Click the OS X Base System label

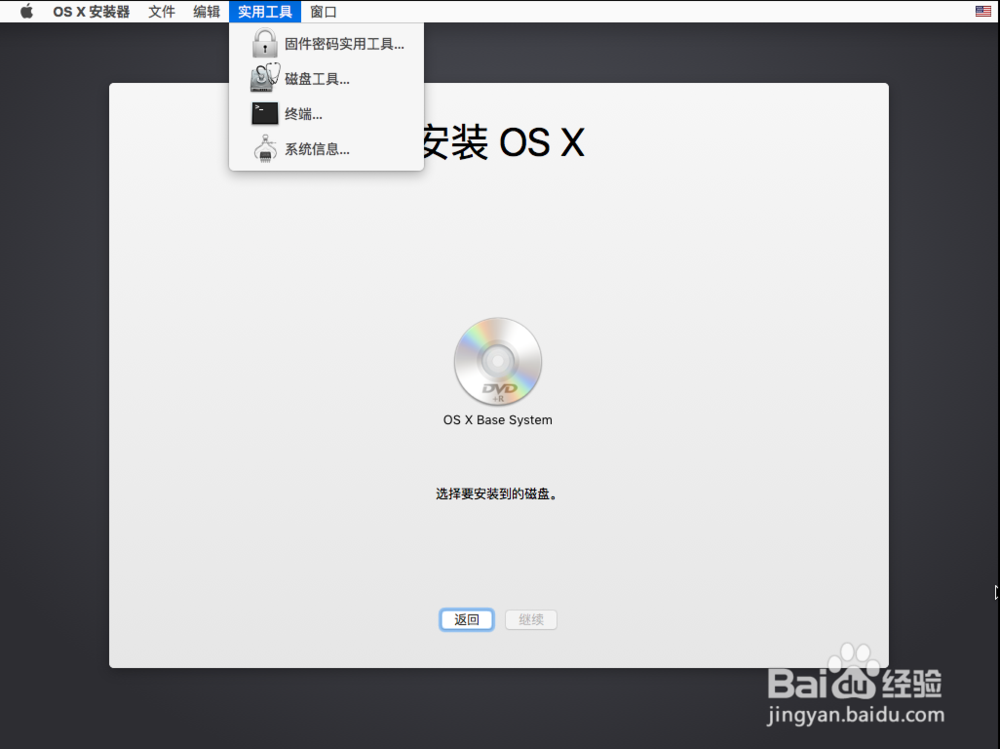point(497,420)
